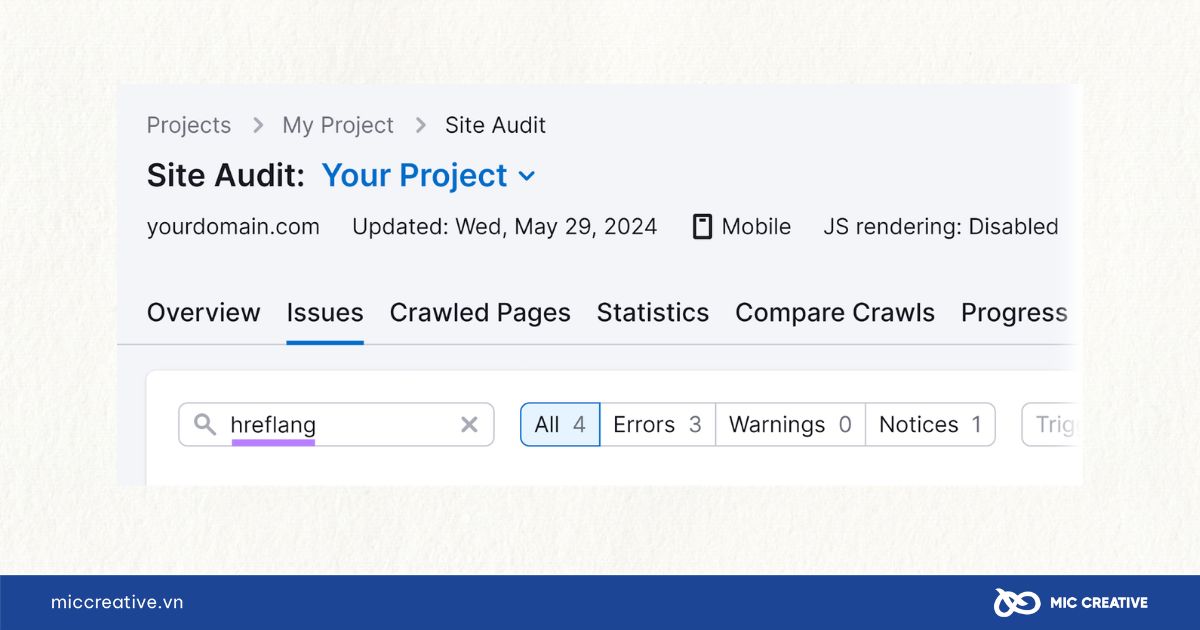The height and width of the screenshot is (630, 1200).
Task: Open the Compare Crawls tab
Action: [835, 313]
